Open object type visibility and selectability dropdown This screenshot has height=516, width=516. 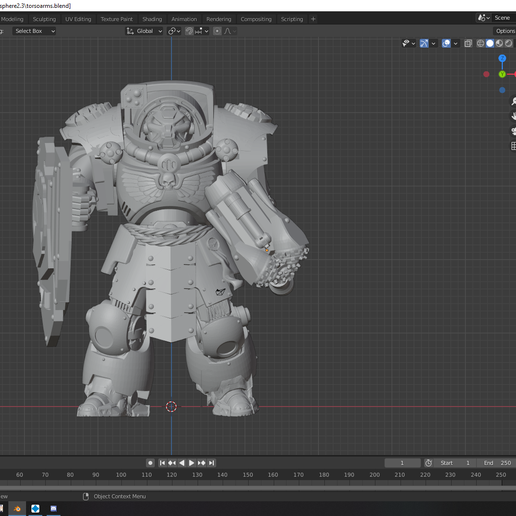[x=409, y=43]
